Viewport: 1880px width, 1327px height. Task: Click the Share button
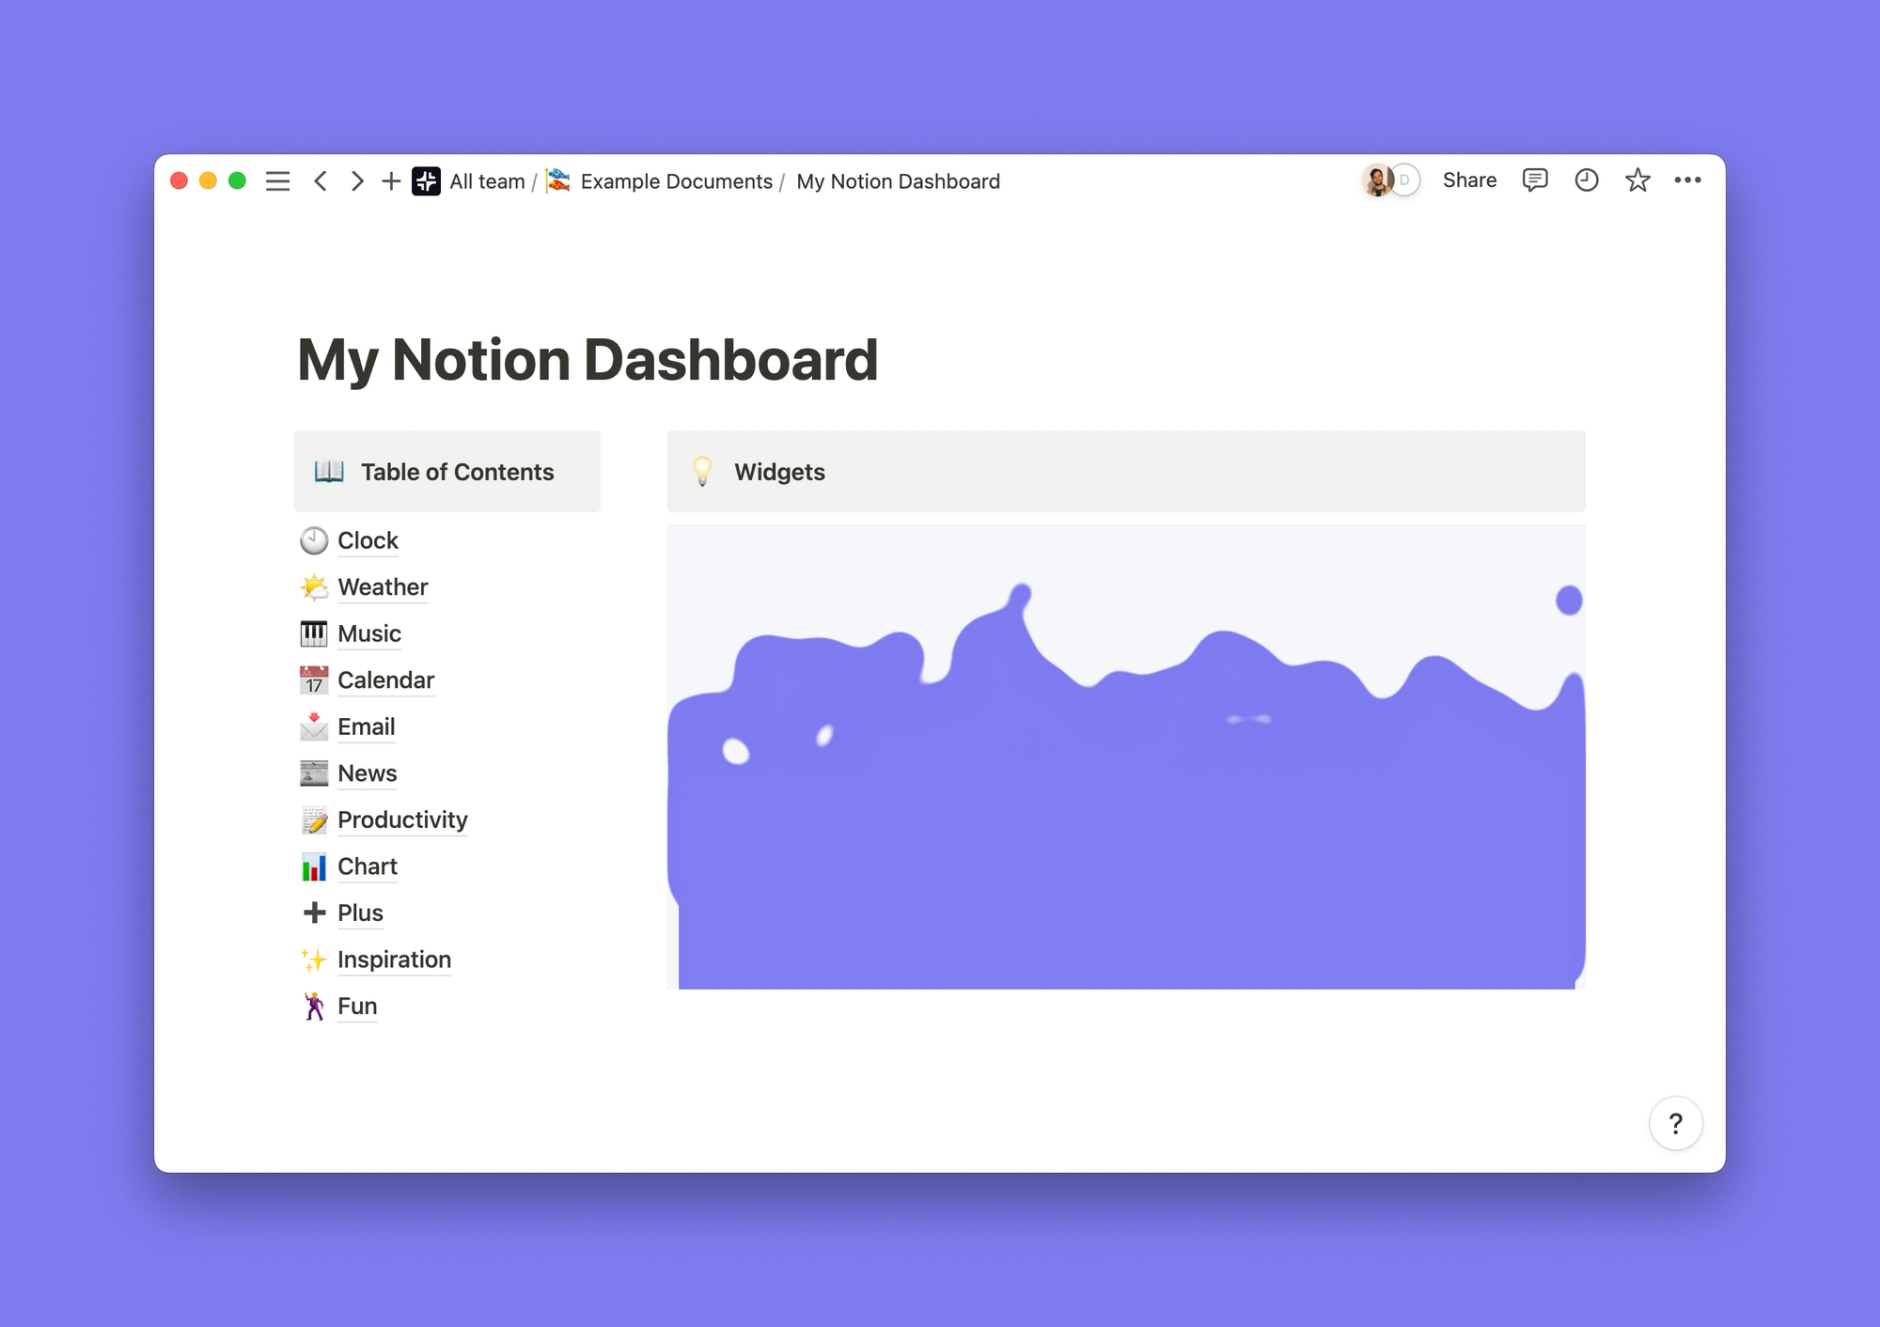(x=1469, y=180)
